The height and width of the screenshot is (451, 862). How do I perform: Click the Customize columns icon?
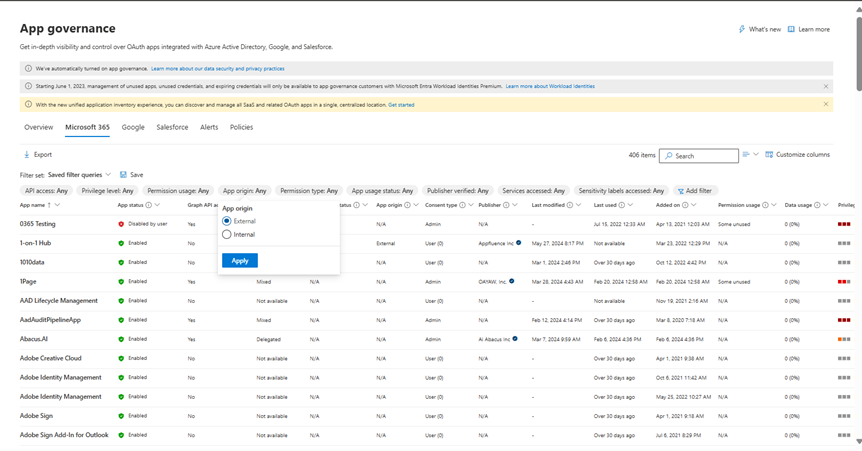click(769, 155)
